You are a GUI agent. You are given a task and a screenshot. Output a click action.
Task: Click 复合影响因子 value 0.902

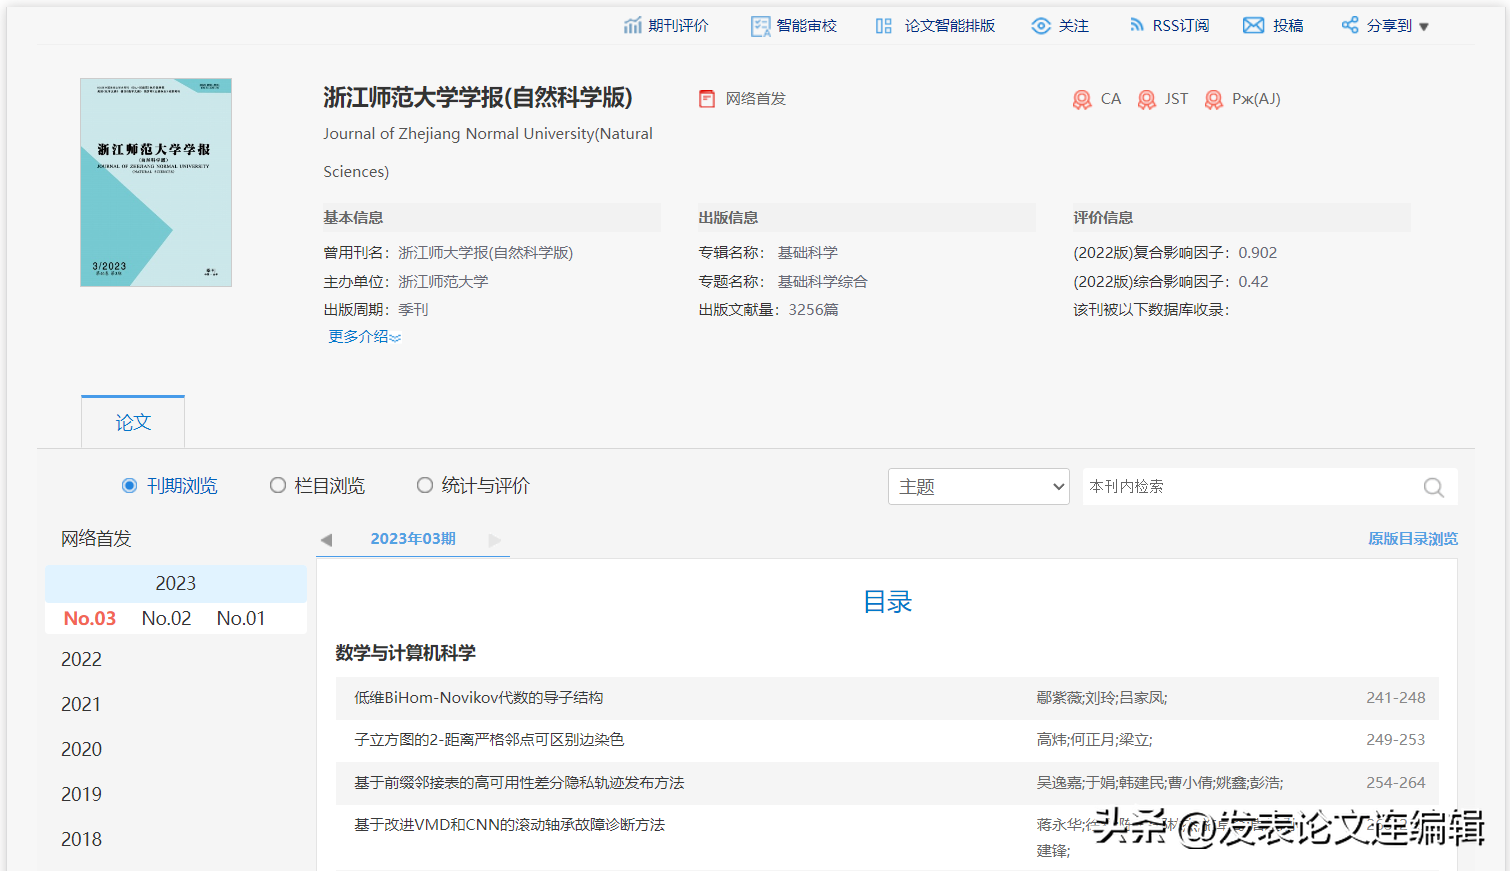pos(1257,253)
